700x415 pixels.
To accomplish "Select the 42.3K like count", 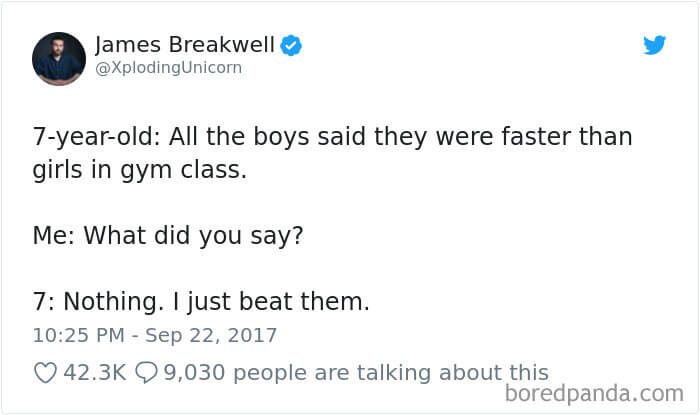I will coord(95,373).
